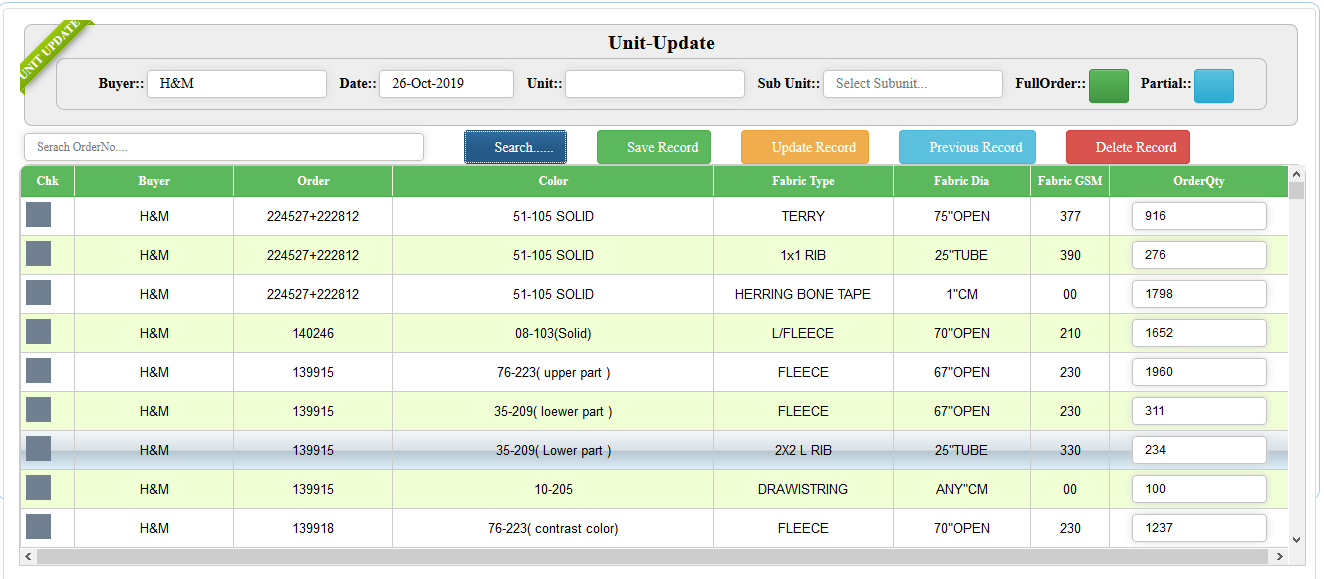Screen dimensions: 1324x579
Task: Click the Date field showing 26-Oct-2019
Action: point(446,84)
